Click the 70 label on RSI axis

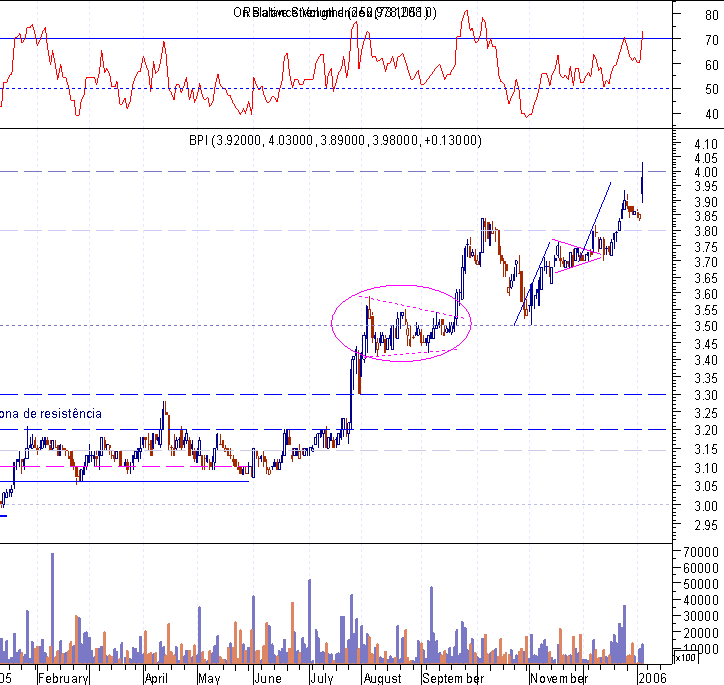pos(712,40)
